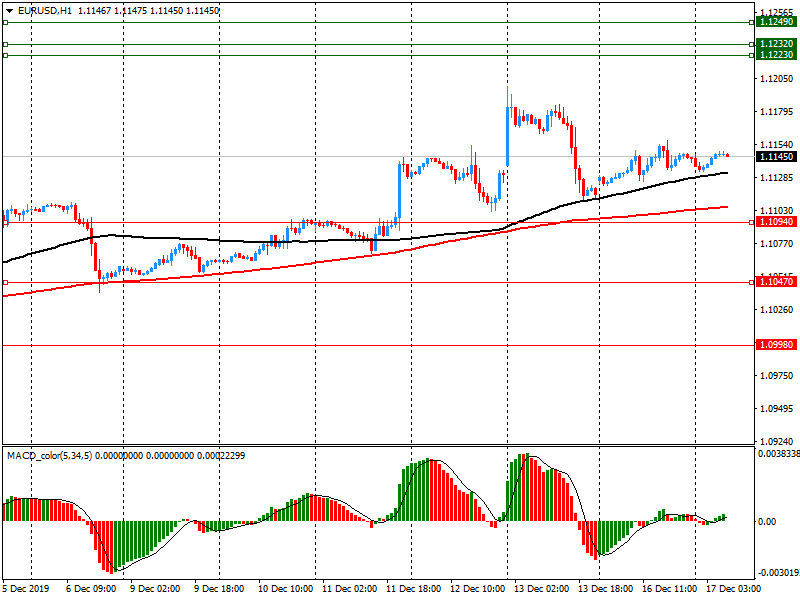Click the 13 Dec 18:00 time label
800x600 pixels.
pyautogui.click(x=606, y=589)
